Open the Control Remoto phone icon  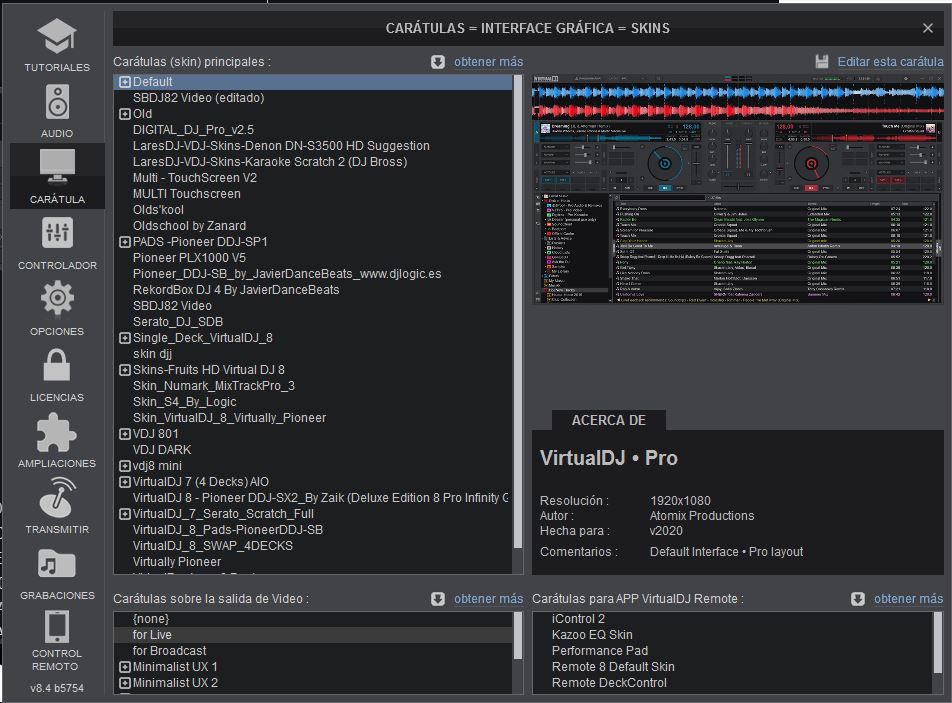click(57, 627)
